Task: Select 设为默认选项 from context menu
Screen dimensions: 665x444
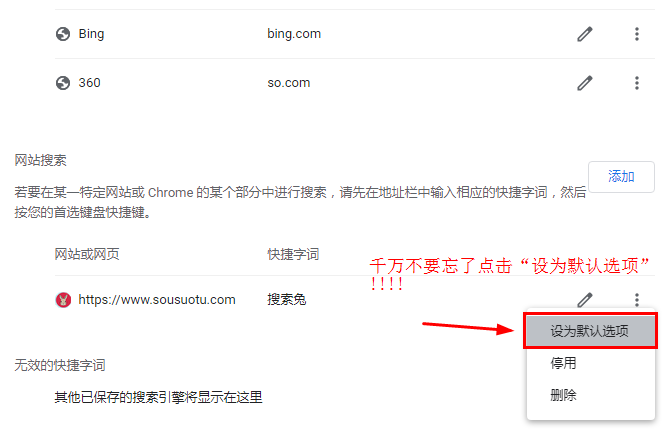Action: [590, 331]
